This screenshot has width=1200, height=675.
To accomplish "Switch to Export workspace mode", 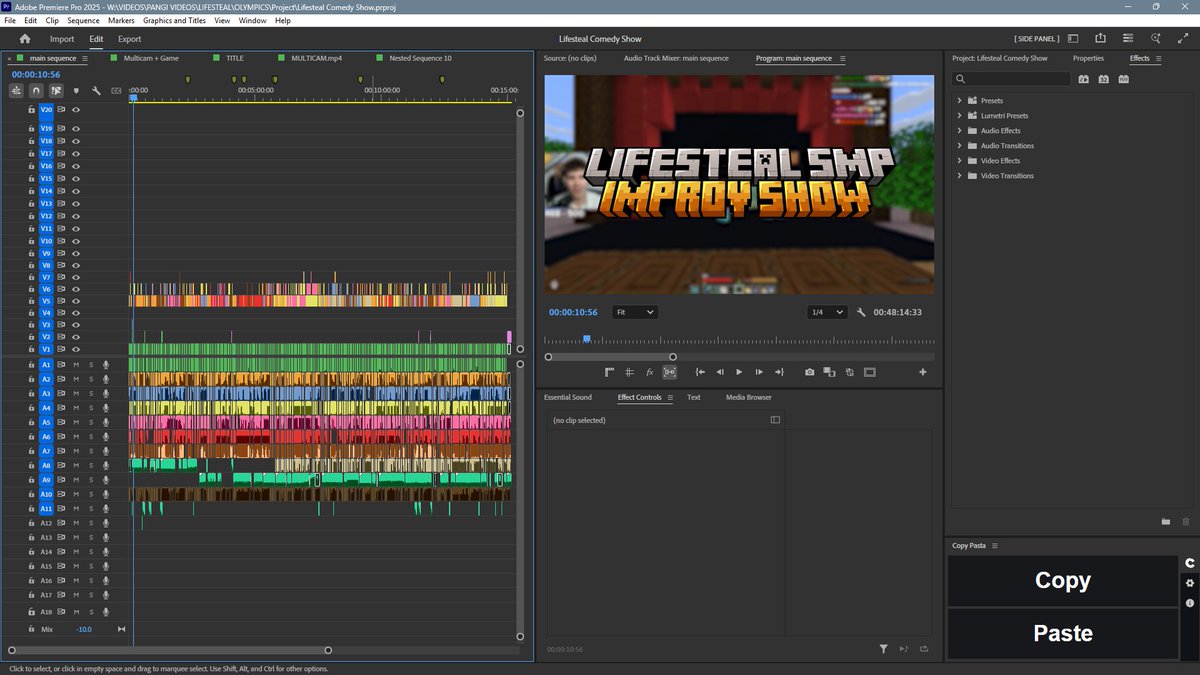I will tap(129, 39).
